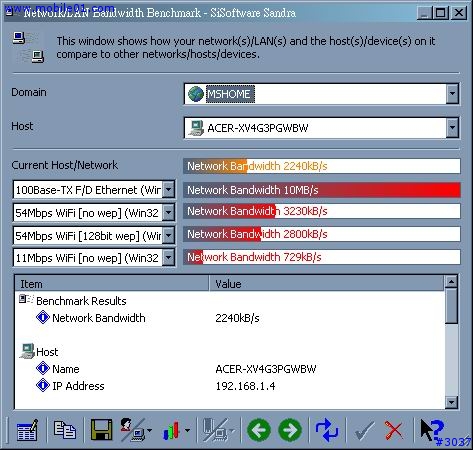Image resolution: width=473 pixels, height=450 pixels.
Task: Click the bar chart toolbar icon
Action: point(172,430)
